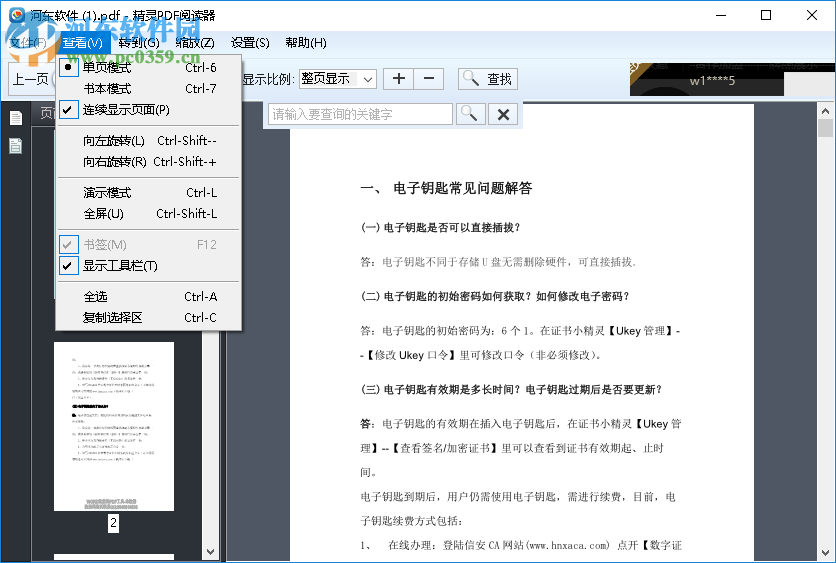Click the document vertical scrollbar thumb
This screenshot has width=836, height=563.
[825, 128]
